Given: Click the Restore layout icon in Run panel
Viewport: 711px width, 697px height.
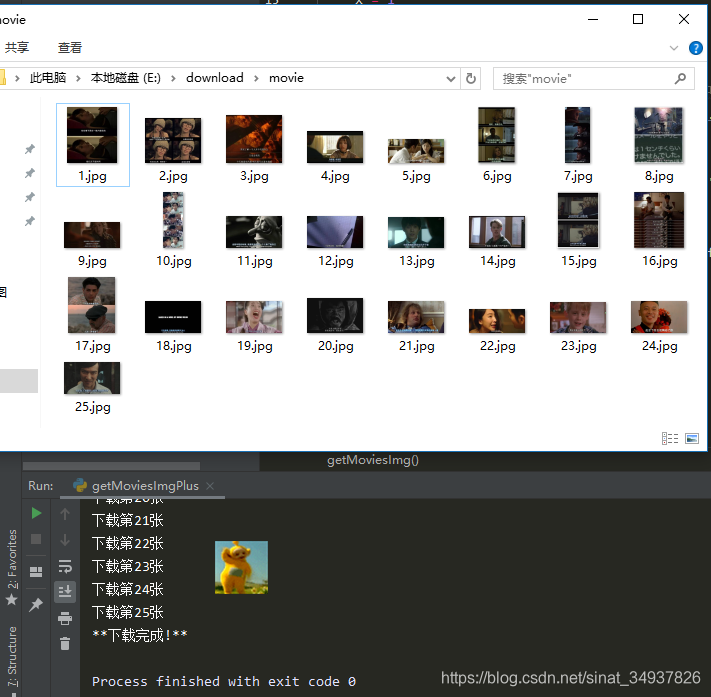Looking at the screenshot, I should coord(36,572).
